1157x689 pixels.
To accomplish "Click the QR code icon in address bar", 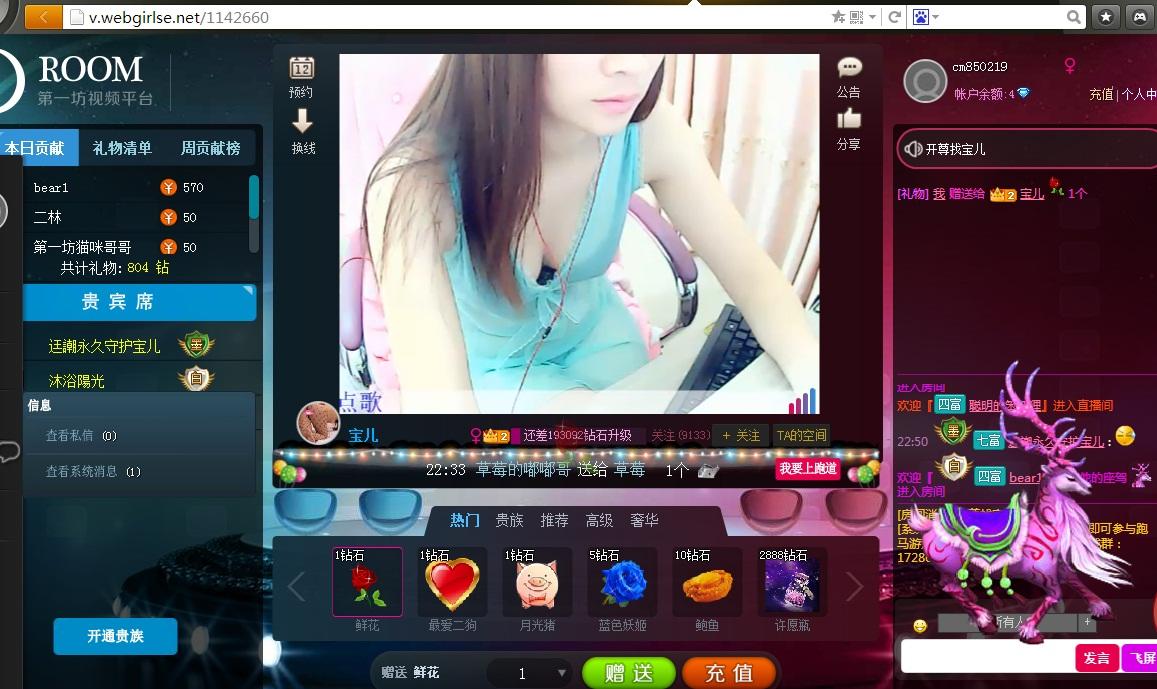I will (856, 17).
